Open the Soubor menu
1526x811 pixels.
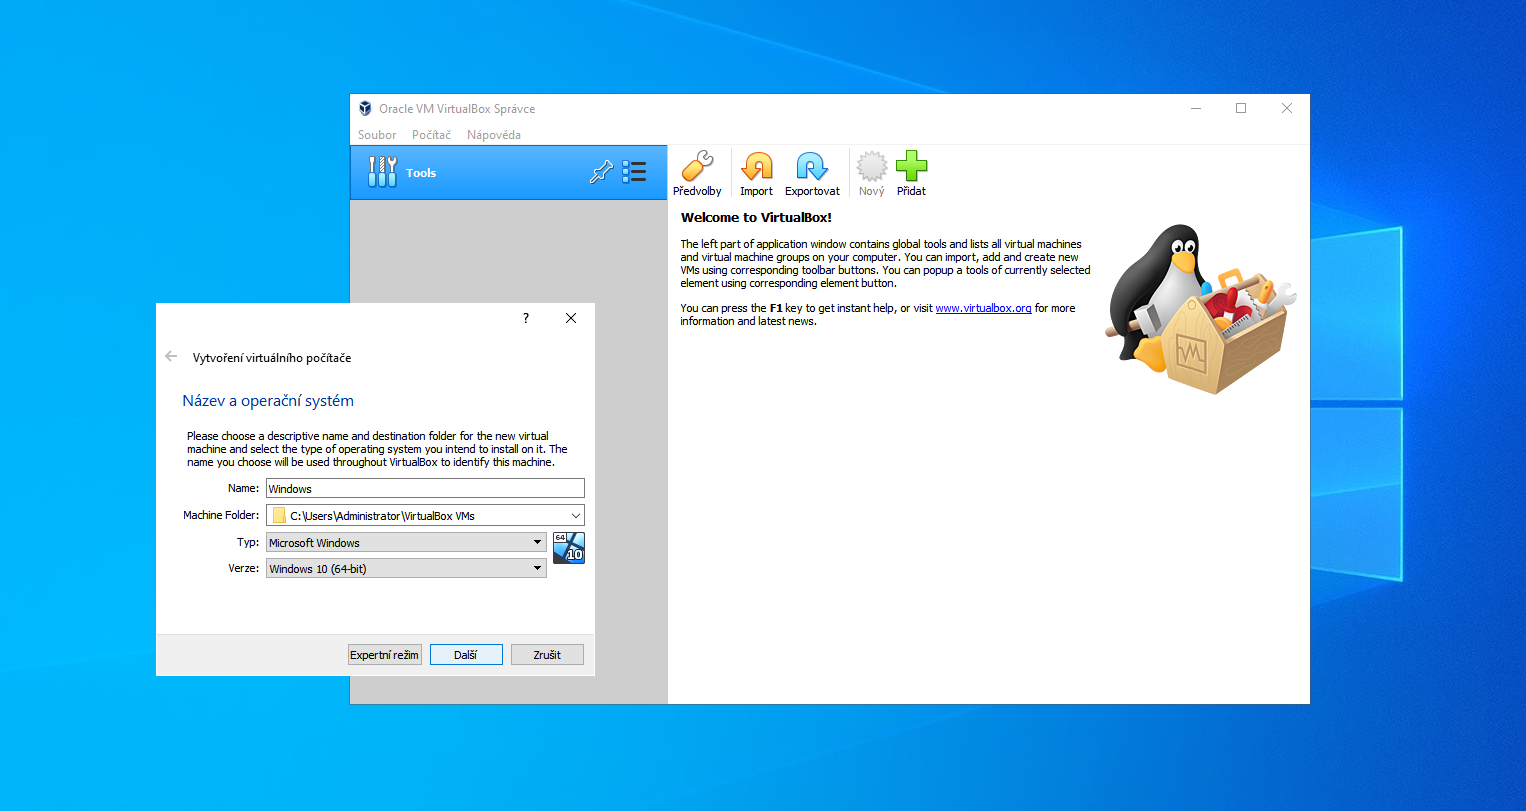pyautogui.click(x=377, y=134)
